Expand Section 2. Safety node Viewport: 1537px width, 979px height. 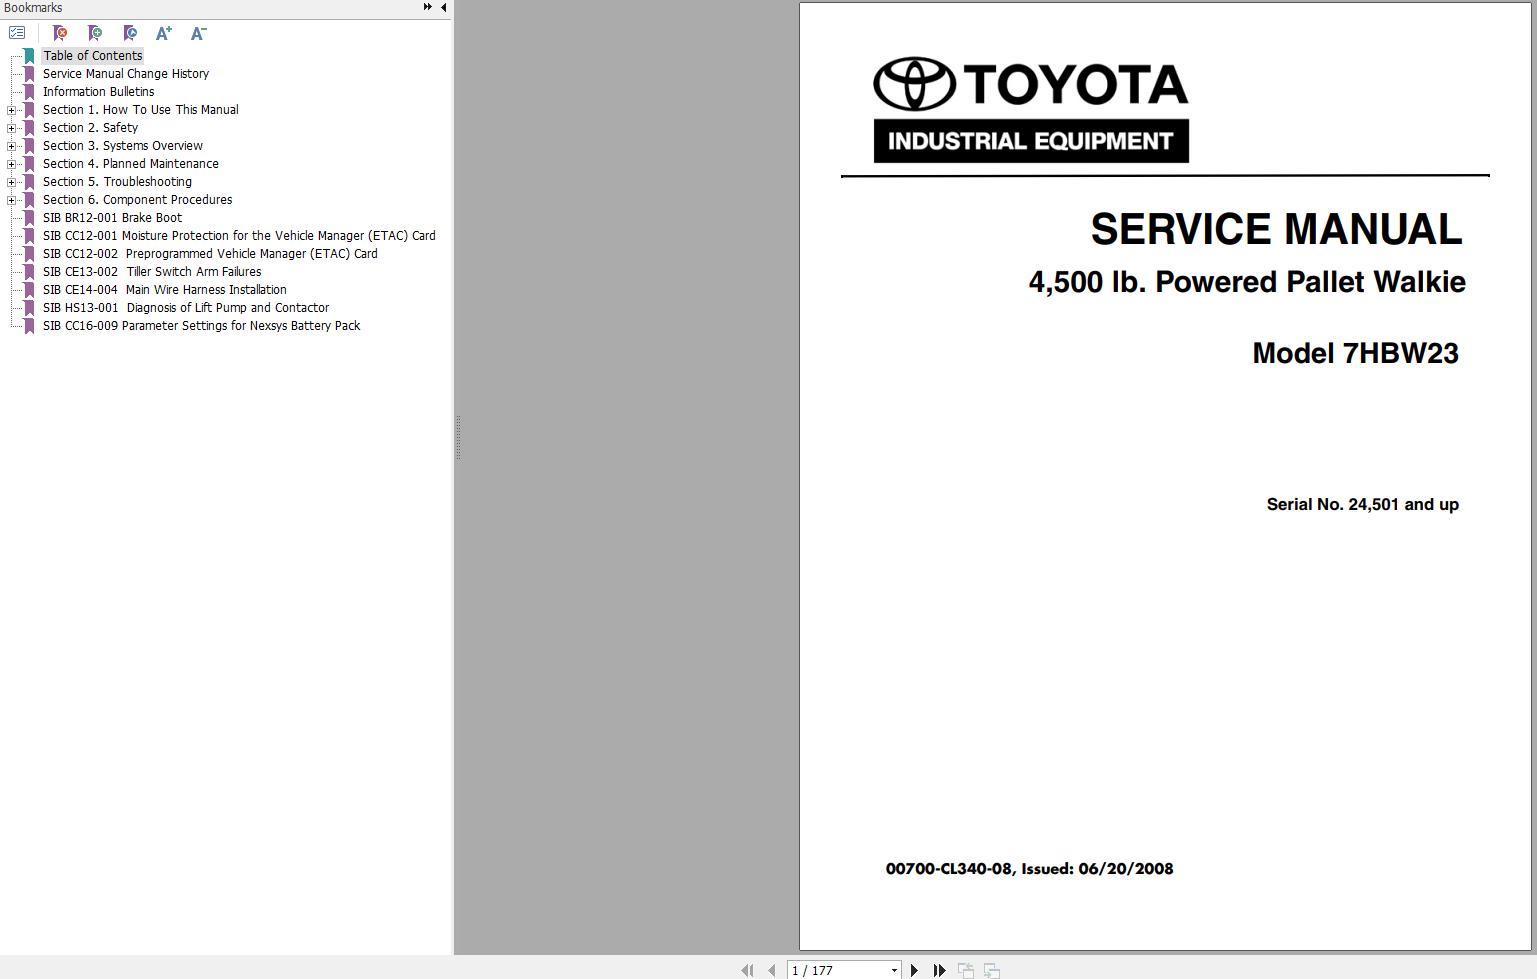coord(11,128)
